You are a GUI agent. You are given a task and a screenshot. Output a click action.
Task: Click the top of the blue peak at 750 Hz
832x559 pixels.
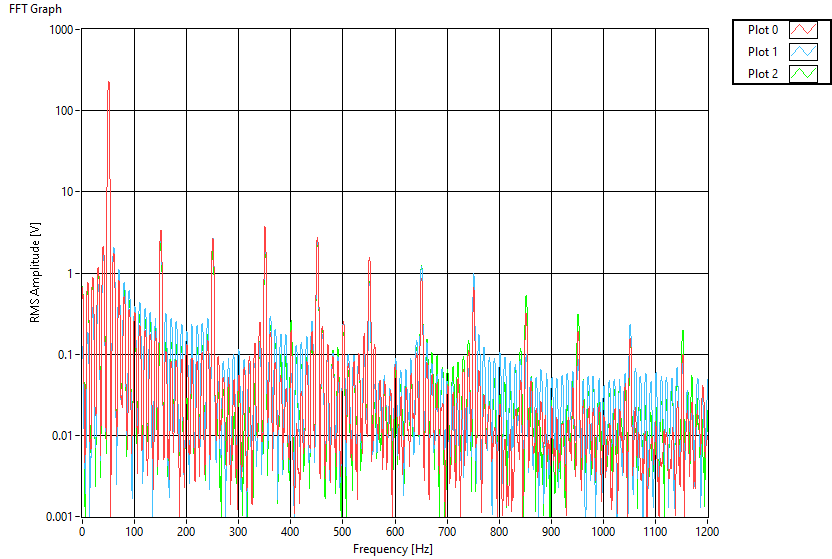tap(473, 276)
